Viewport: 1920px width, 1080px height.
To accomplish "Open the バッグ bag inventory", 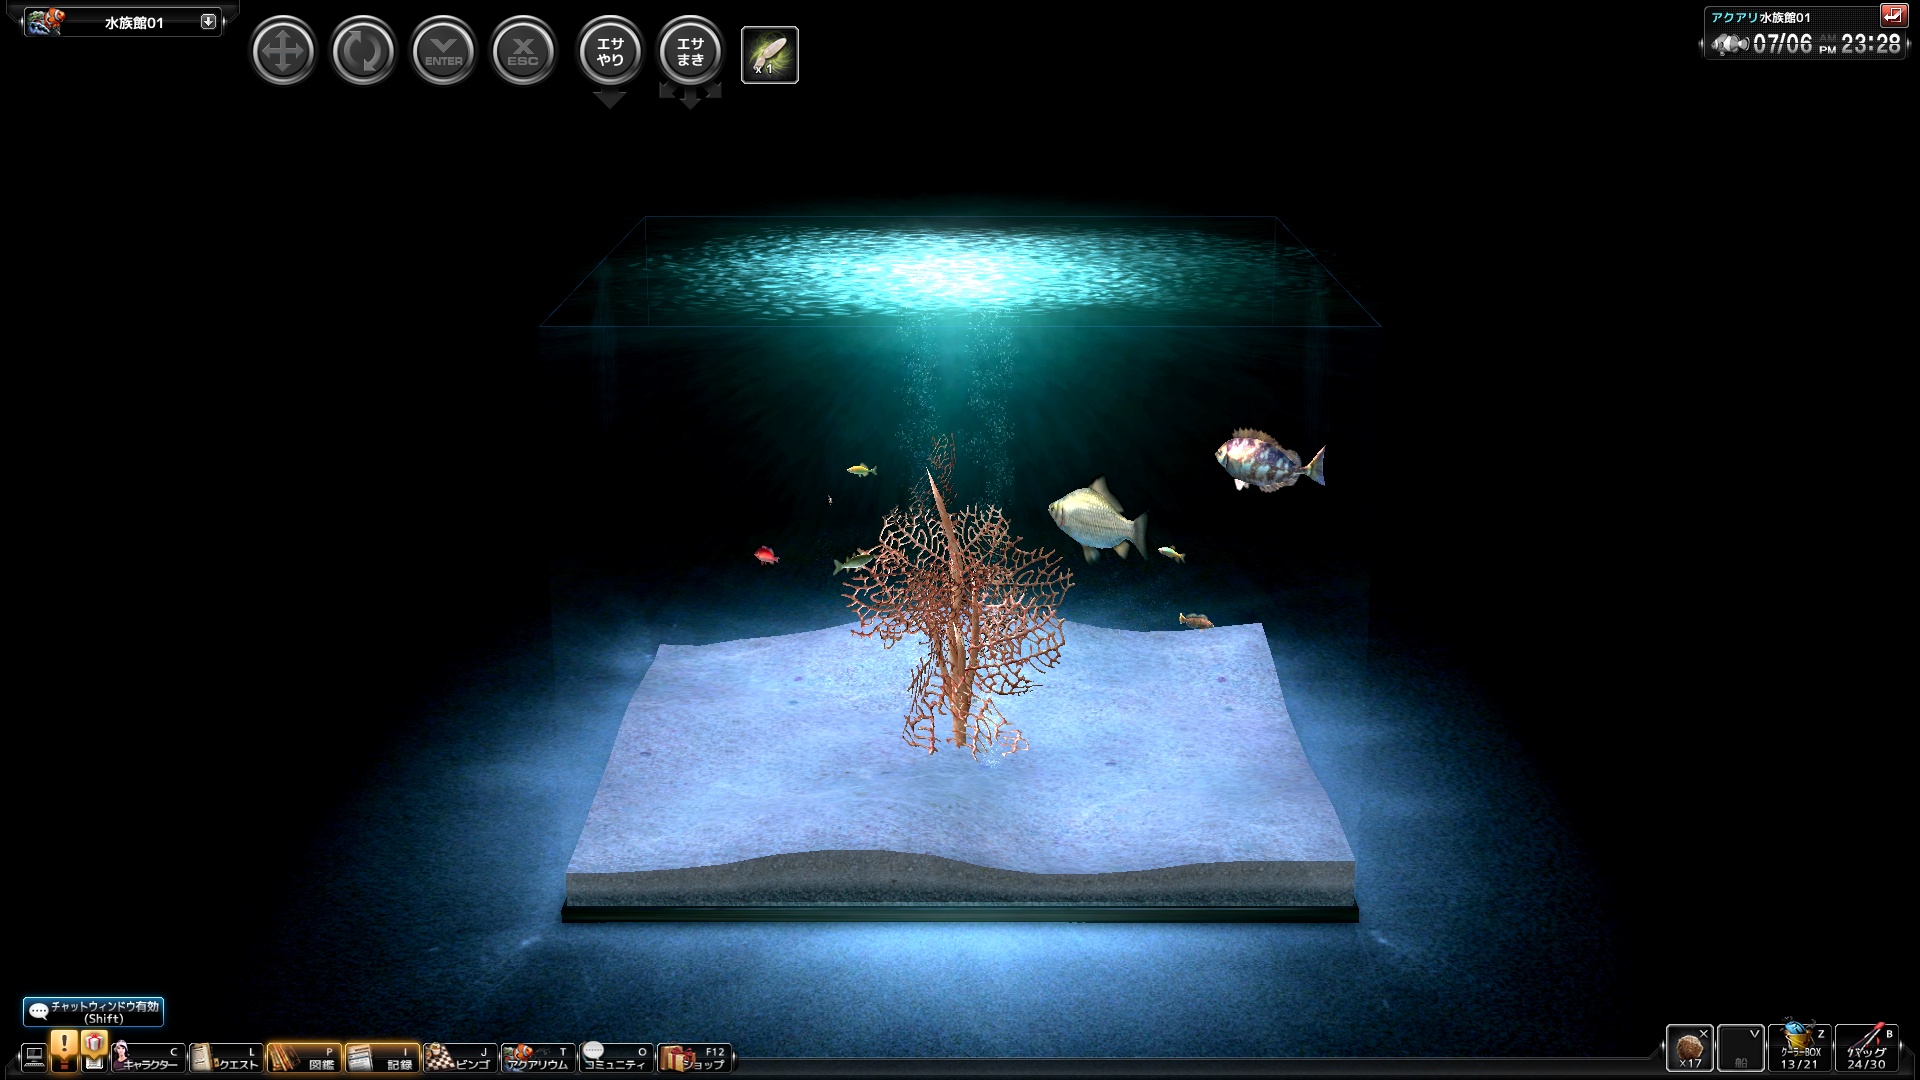I will click(x=1867, y=1047).
